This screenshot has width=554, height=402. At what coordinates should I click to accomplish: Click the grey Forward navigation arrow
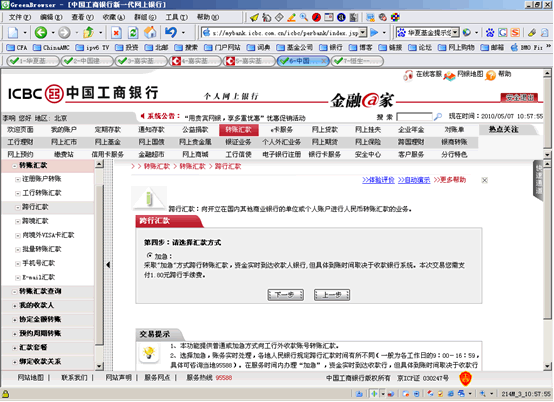64,33
